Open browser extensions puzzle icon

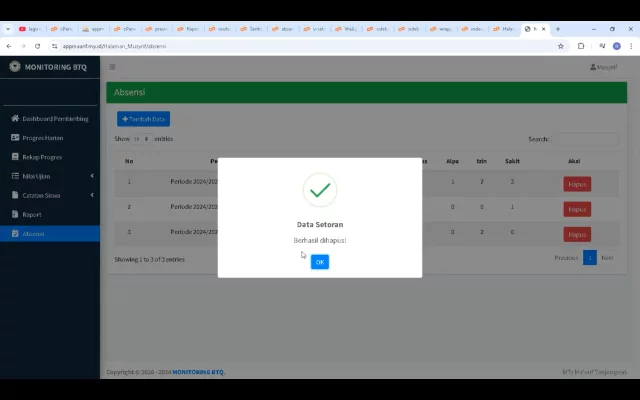tap(581, 46)
